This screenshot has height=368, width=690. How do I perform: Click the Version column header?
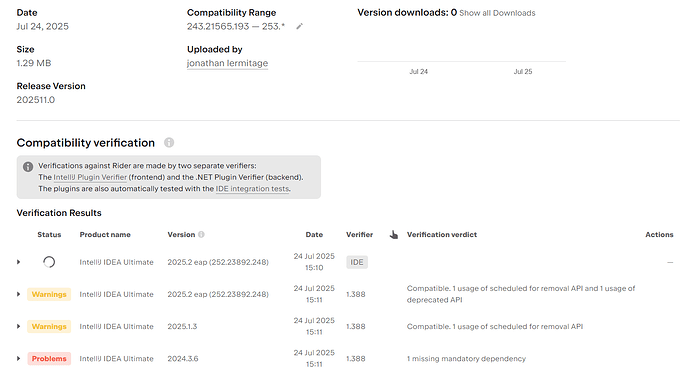pyautogui.click(x=181, y=235)
